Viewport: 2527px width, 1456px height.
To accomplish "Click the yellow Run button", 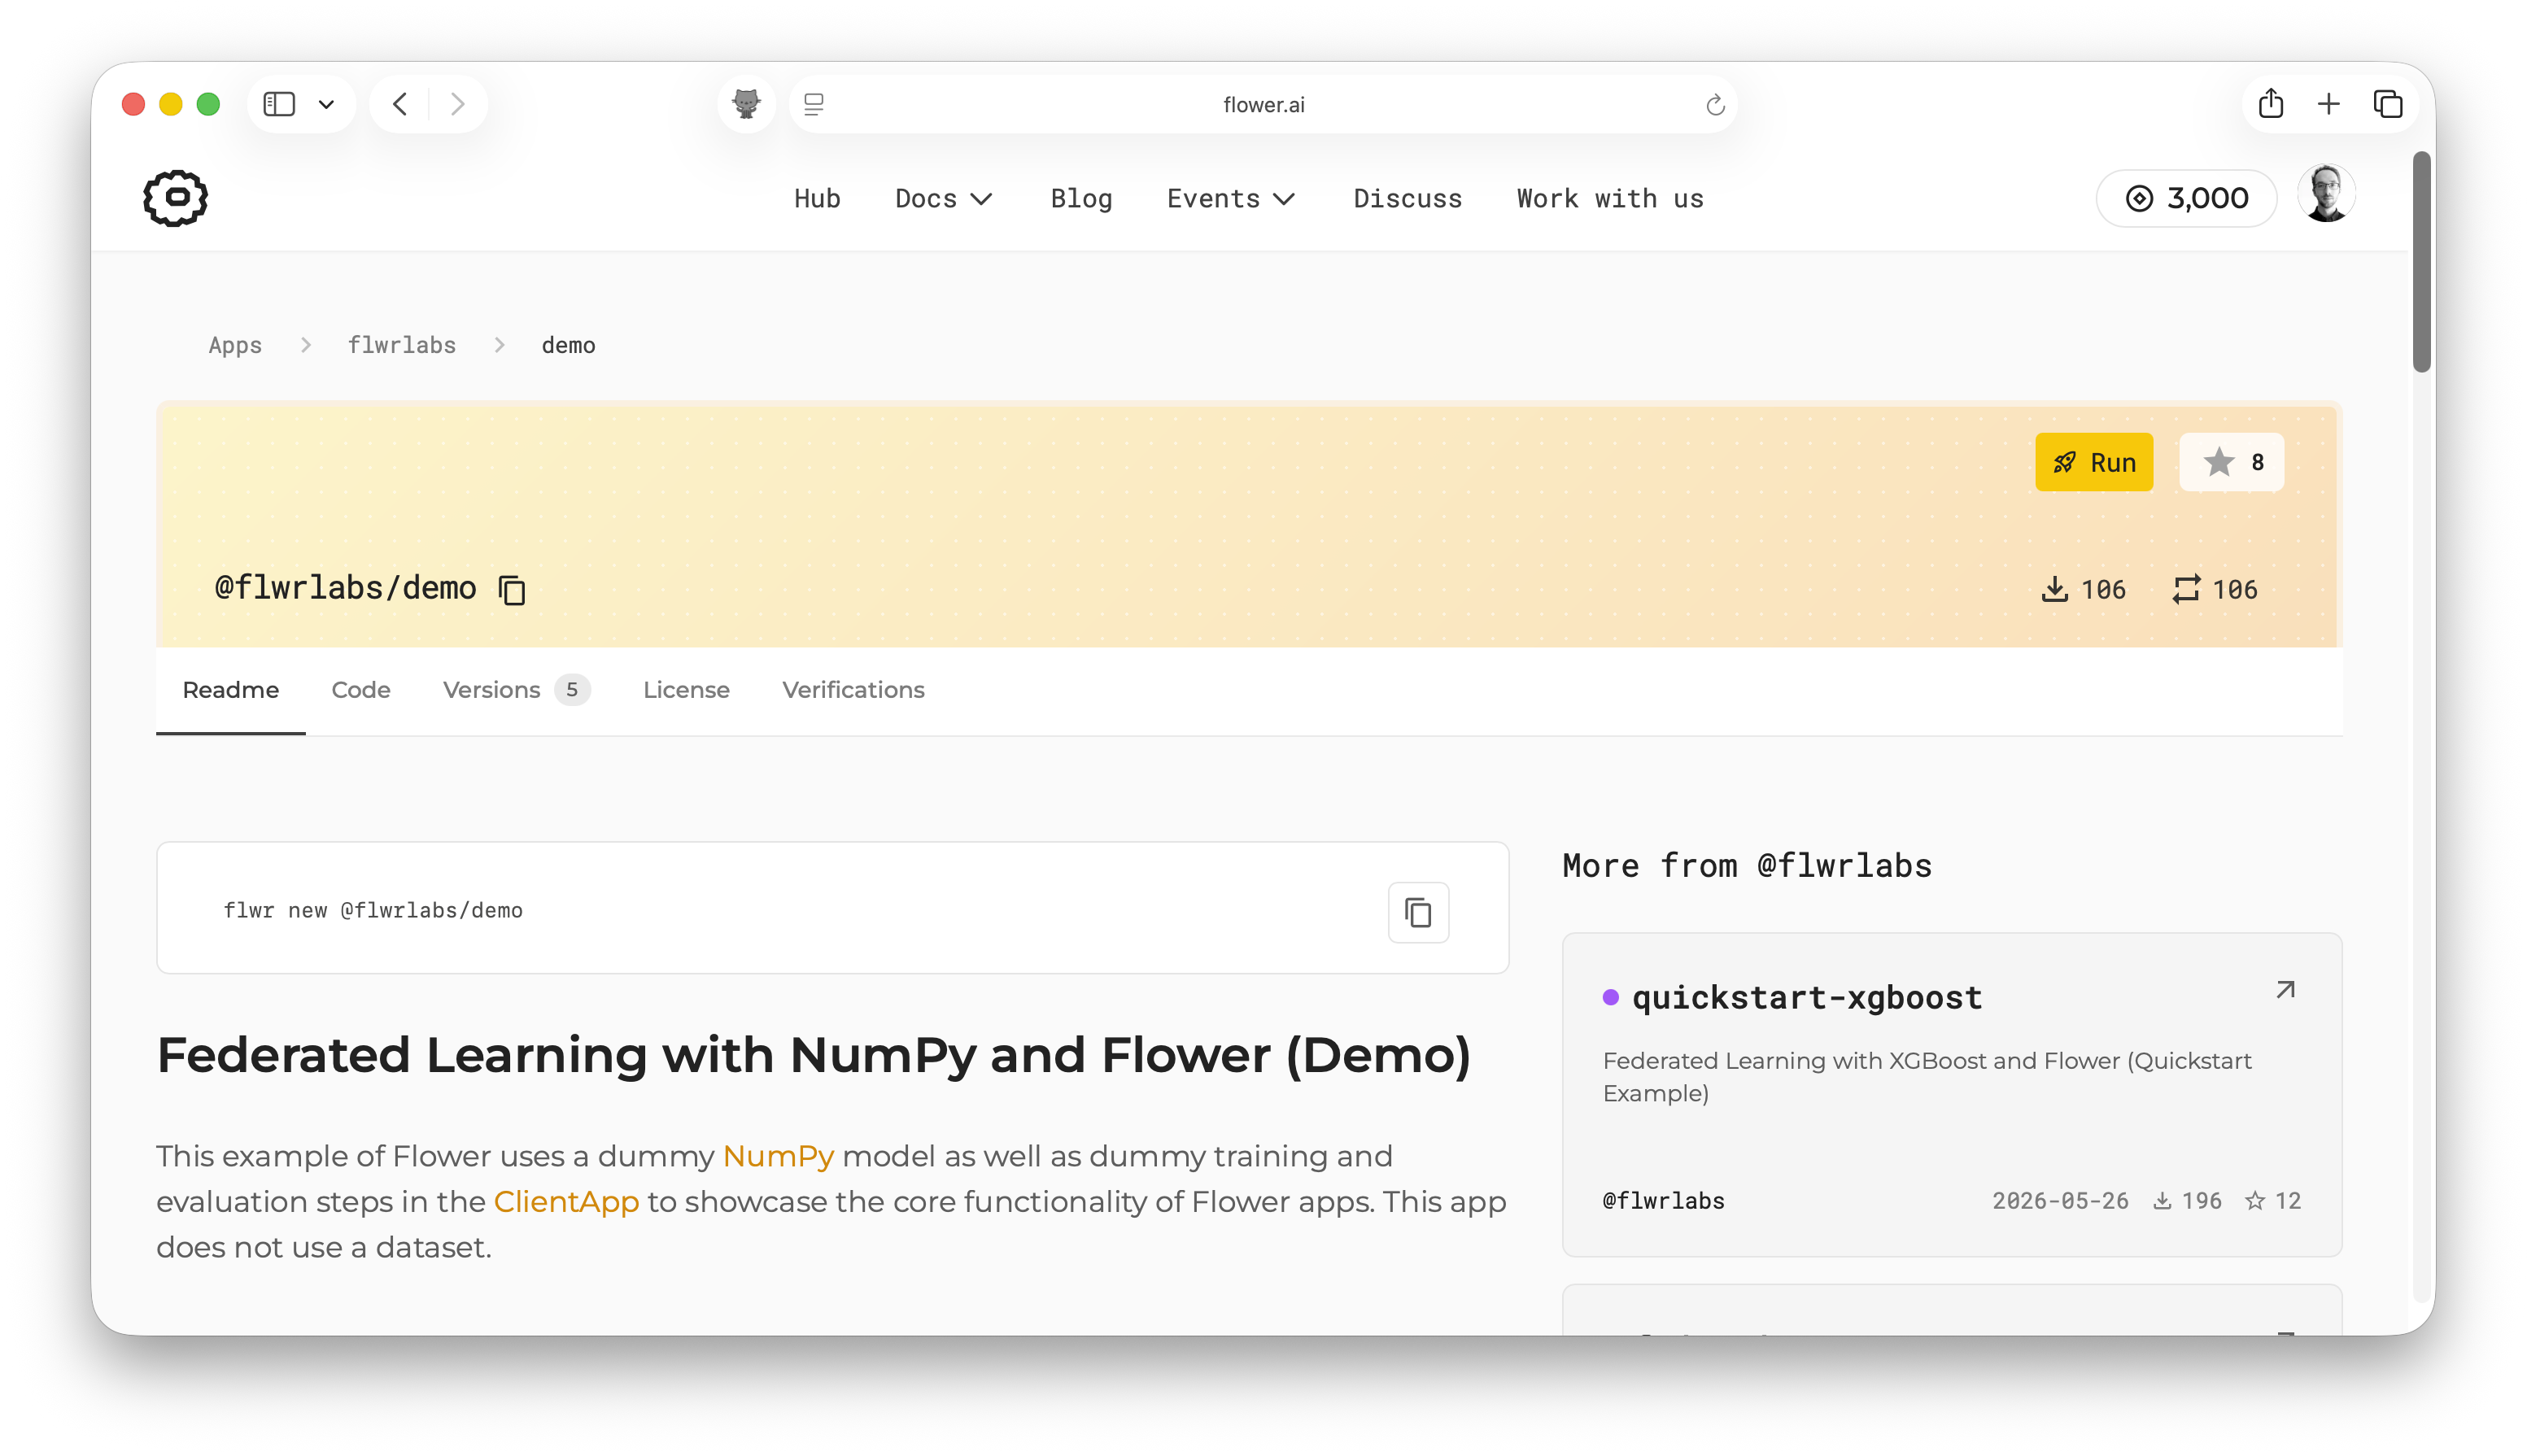I will coord(2094,462).
